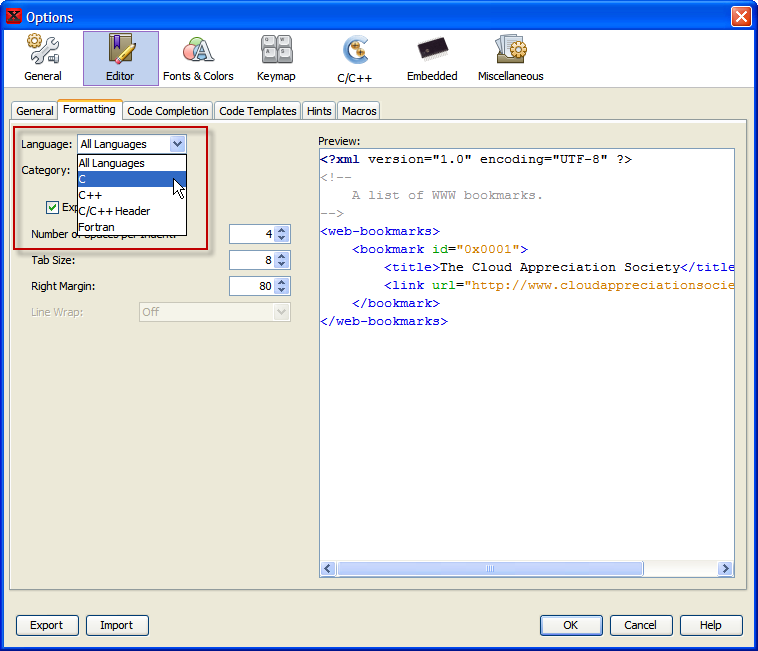Increase the Tab Size stepper value
Image resolution: width=758 pixels, height=651 pixels.
click(x=282, y=256)
